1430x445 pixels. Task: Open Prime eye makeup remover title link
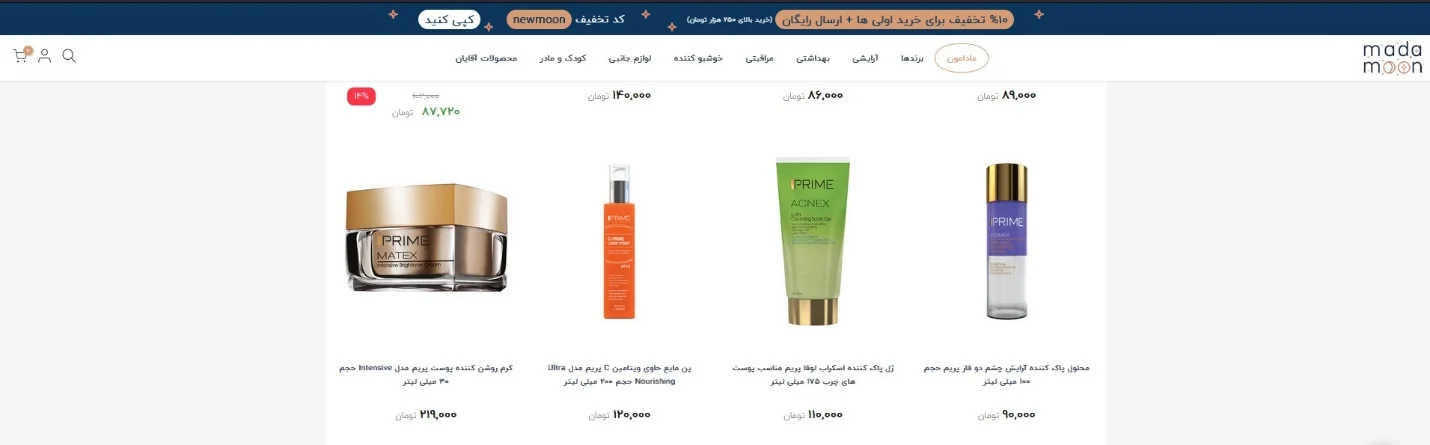click(x=1006, y=374)
